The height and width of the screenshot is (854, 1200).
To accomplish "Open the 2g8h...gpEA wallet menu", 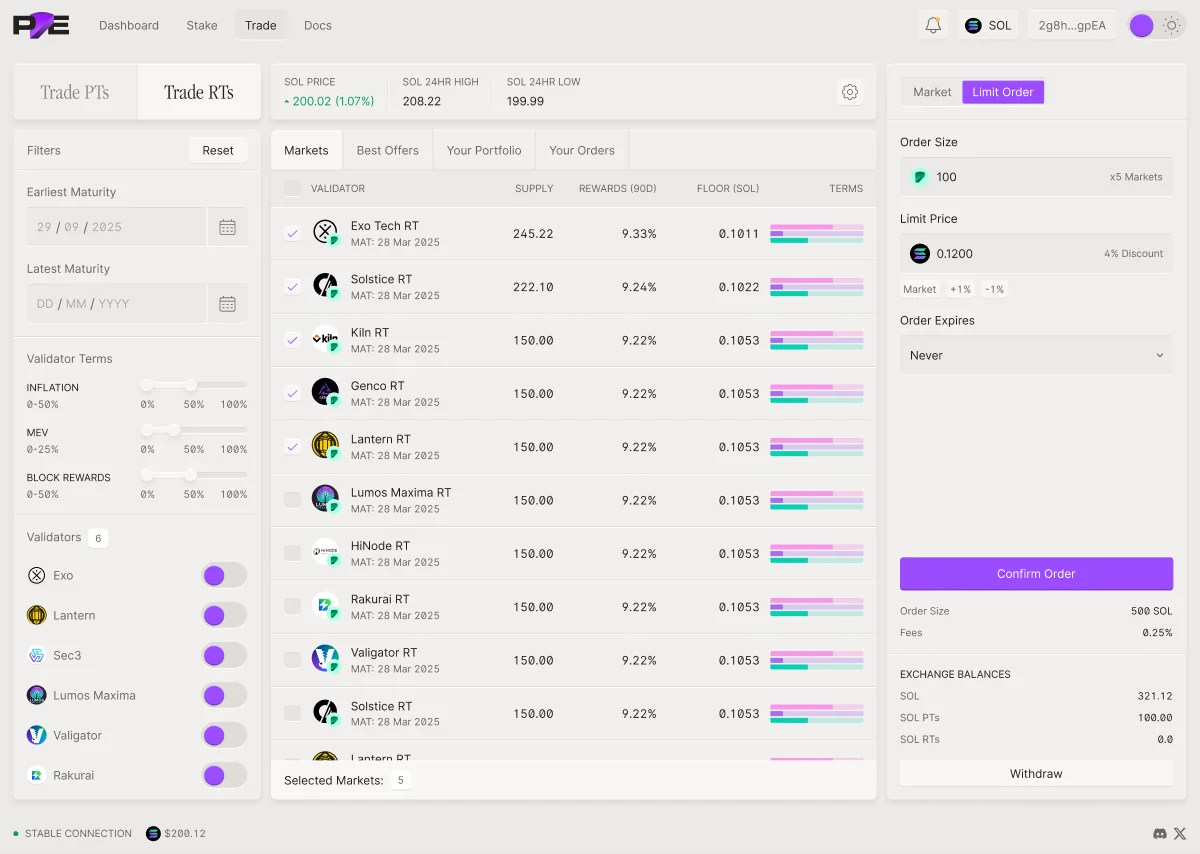I will pyautogui.click(x=1072, y=26).
